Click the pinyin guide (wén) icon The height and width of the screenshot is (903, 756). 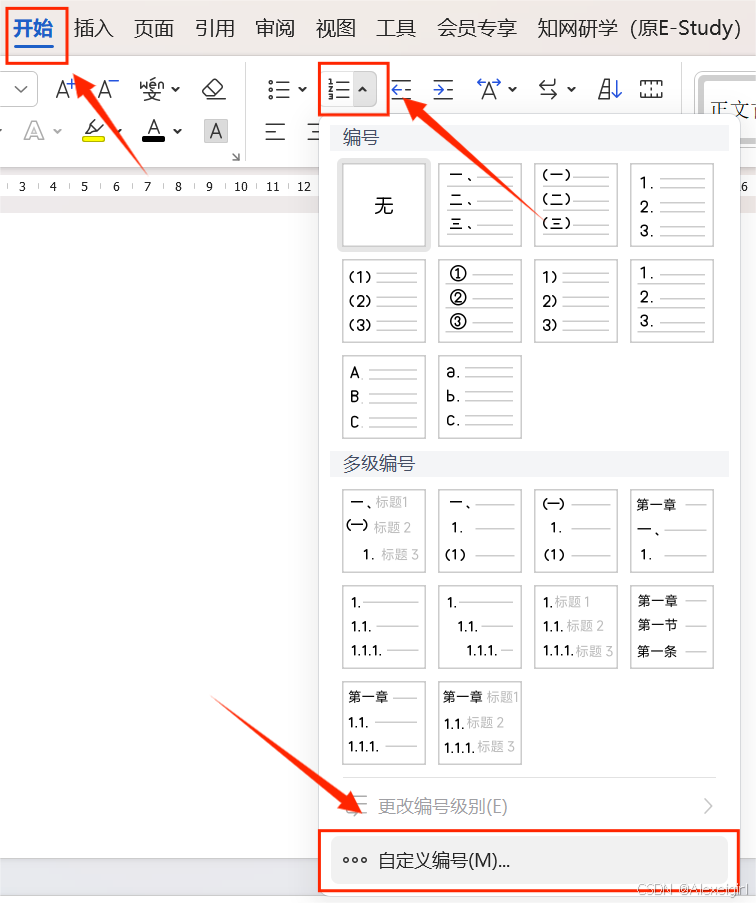point(152,89)
